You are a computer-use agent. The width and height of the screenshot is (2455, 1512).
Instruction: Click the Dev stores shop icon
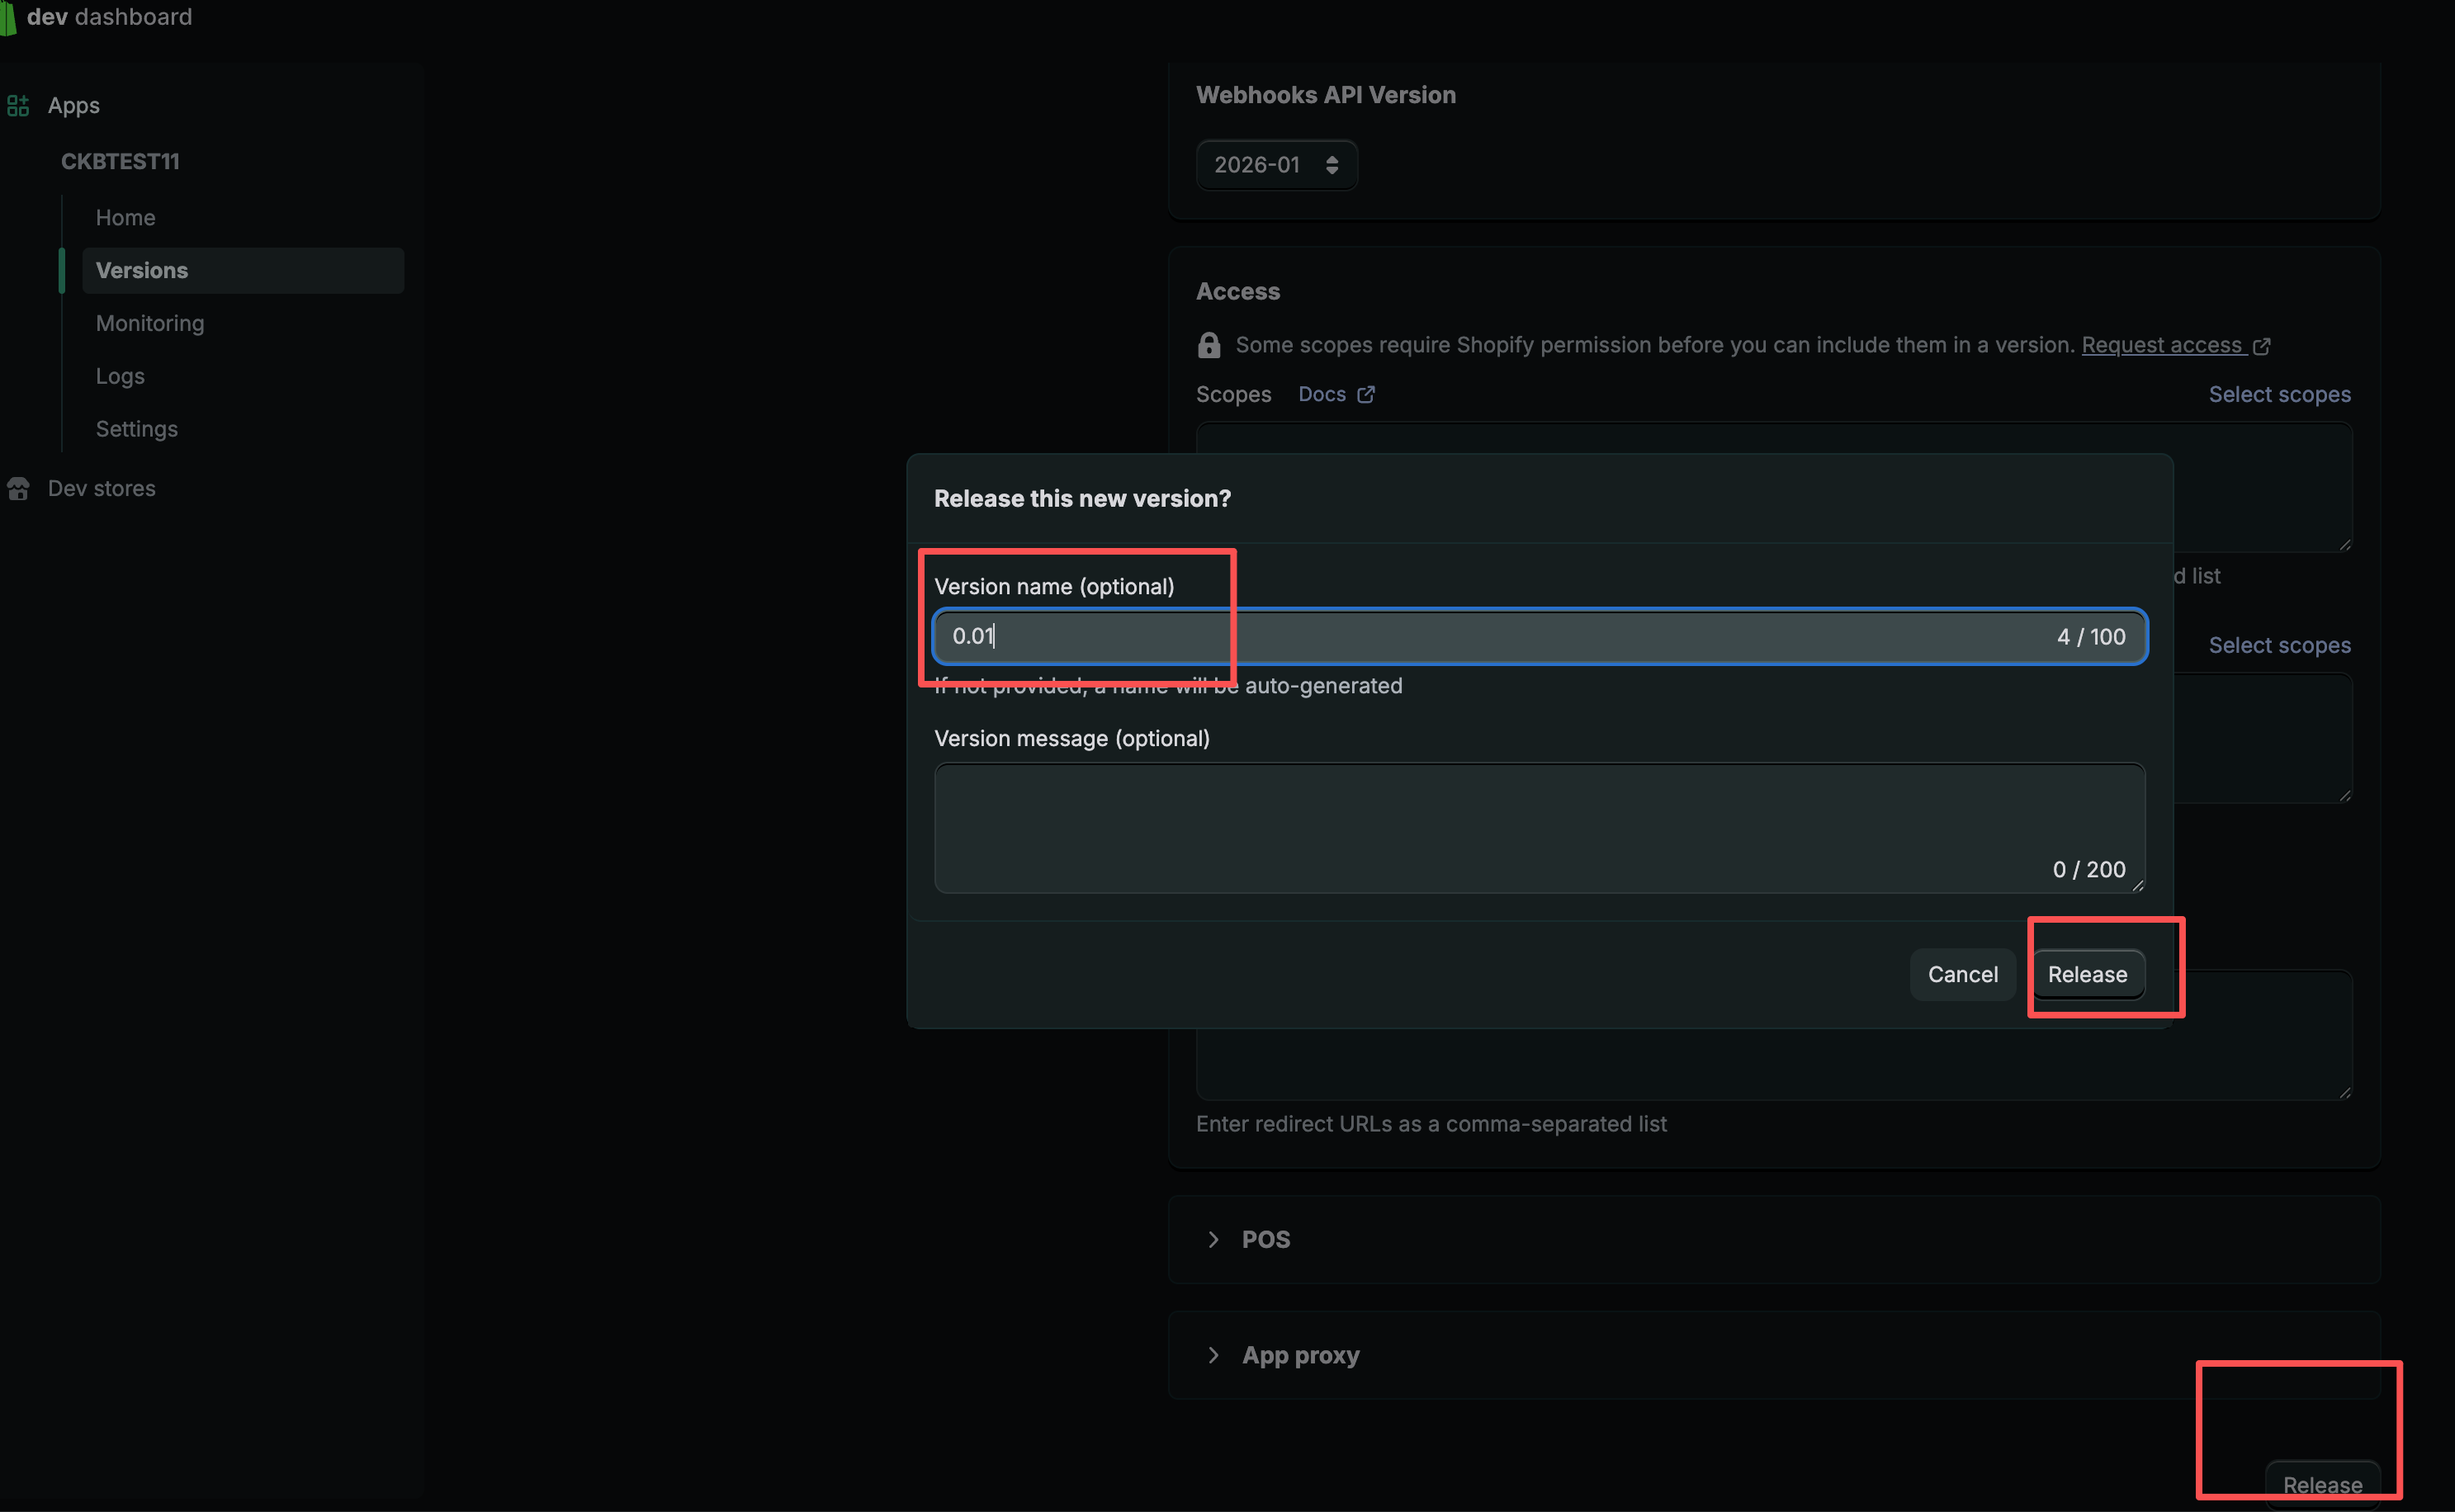18,488
